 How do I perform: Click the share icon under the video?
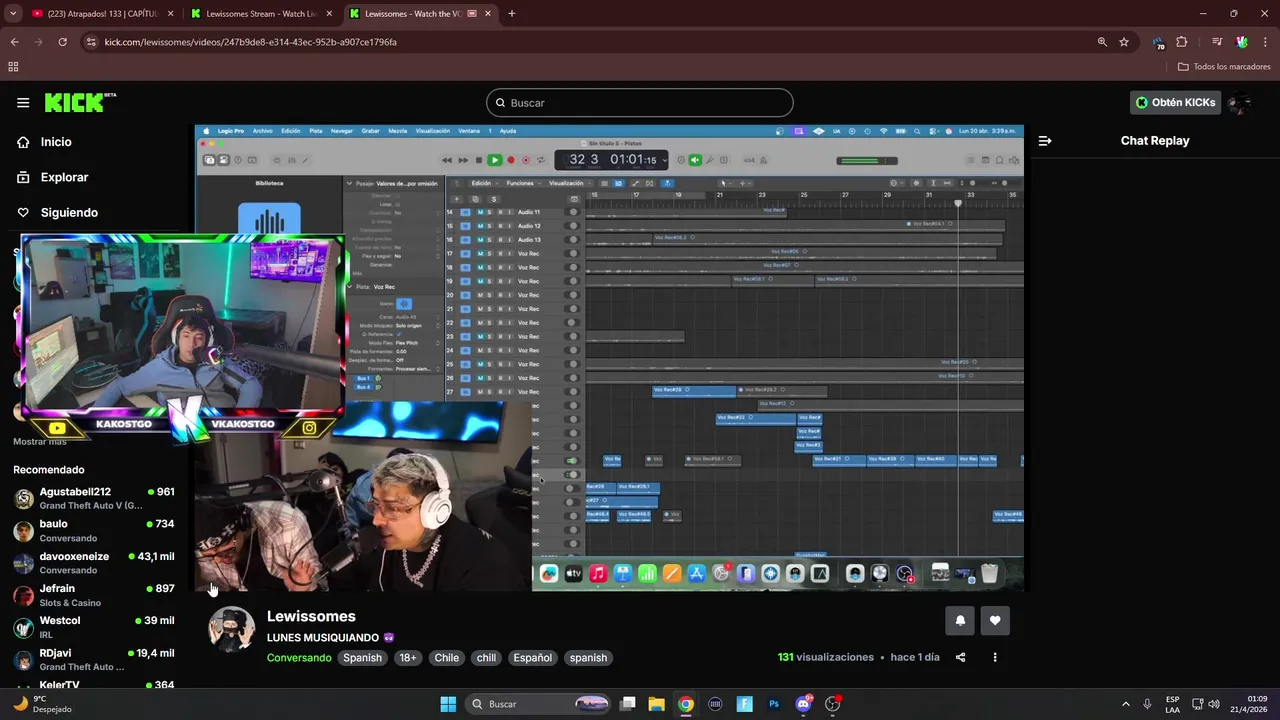click(961, 657)
